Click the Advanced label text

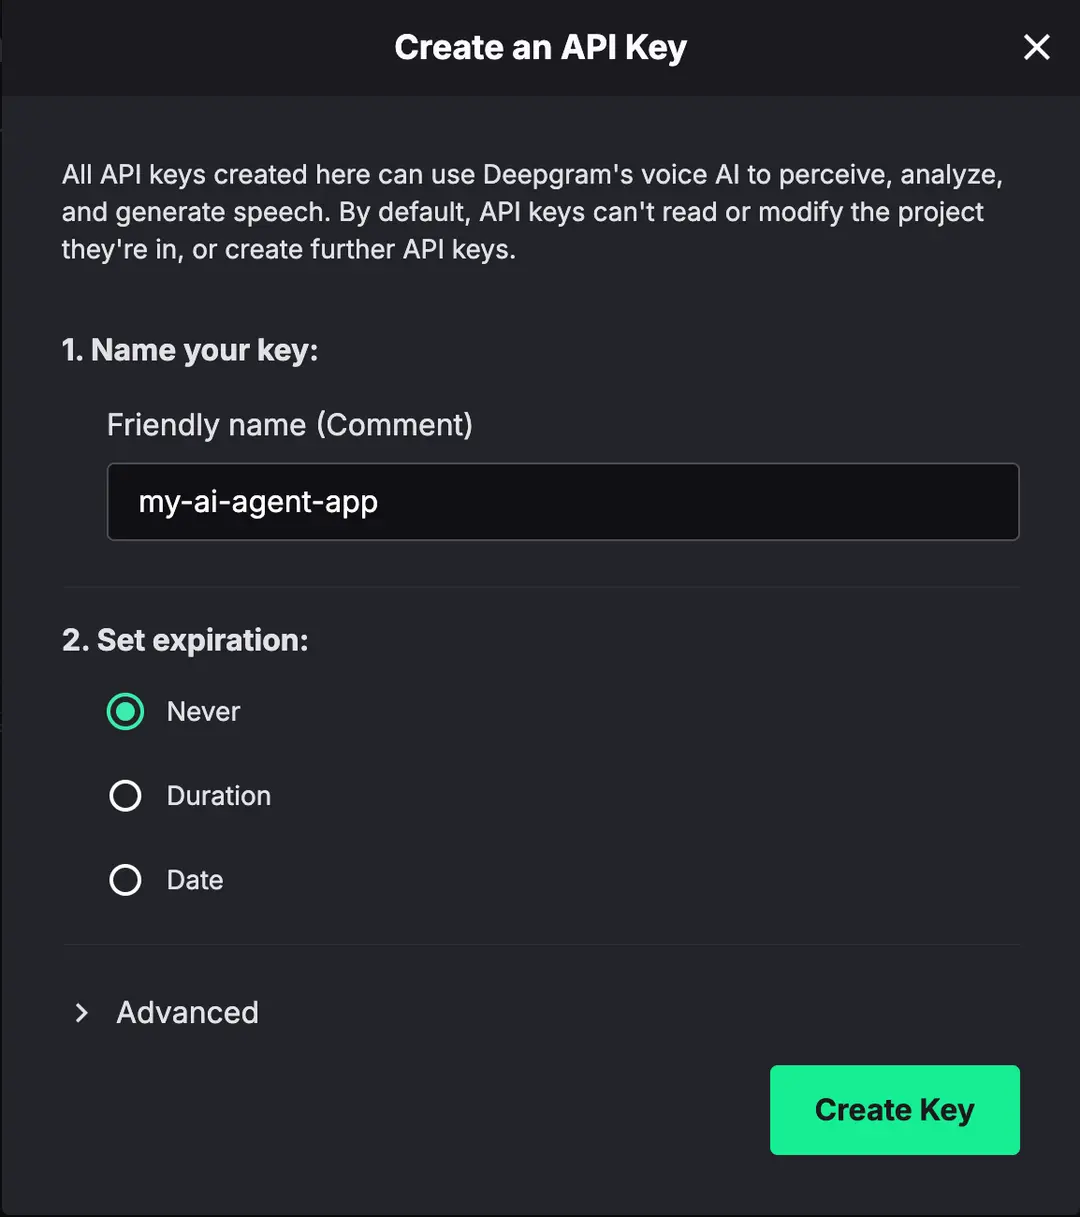(187, 1012)
